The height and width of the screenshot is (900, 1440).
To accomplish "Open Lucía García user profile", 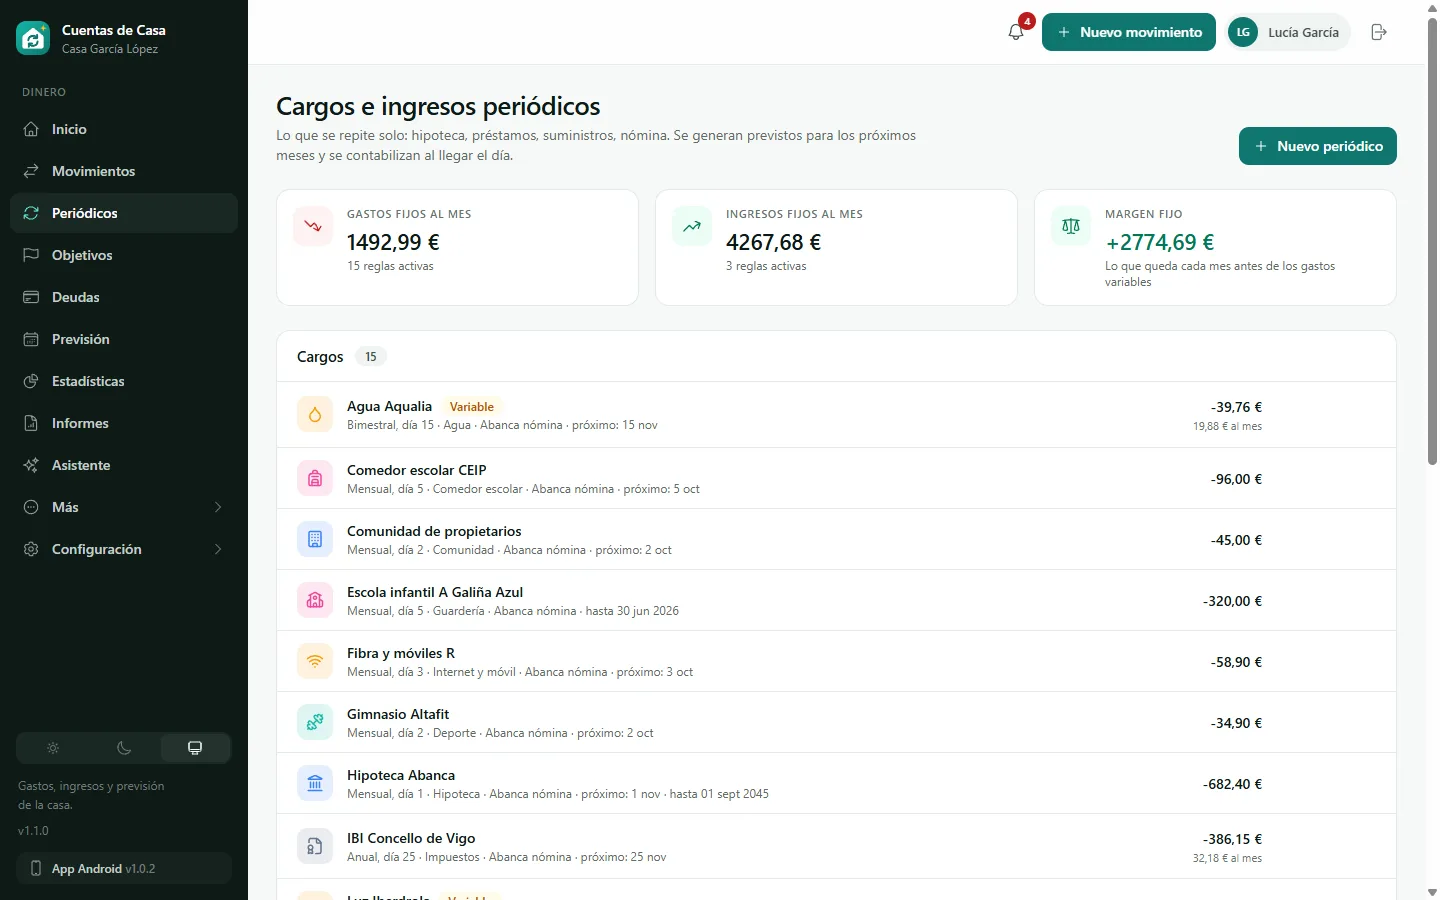I will point(1287,32).
